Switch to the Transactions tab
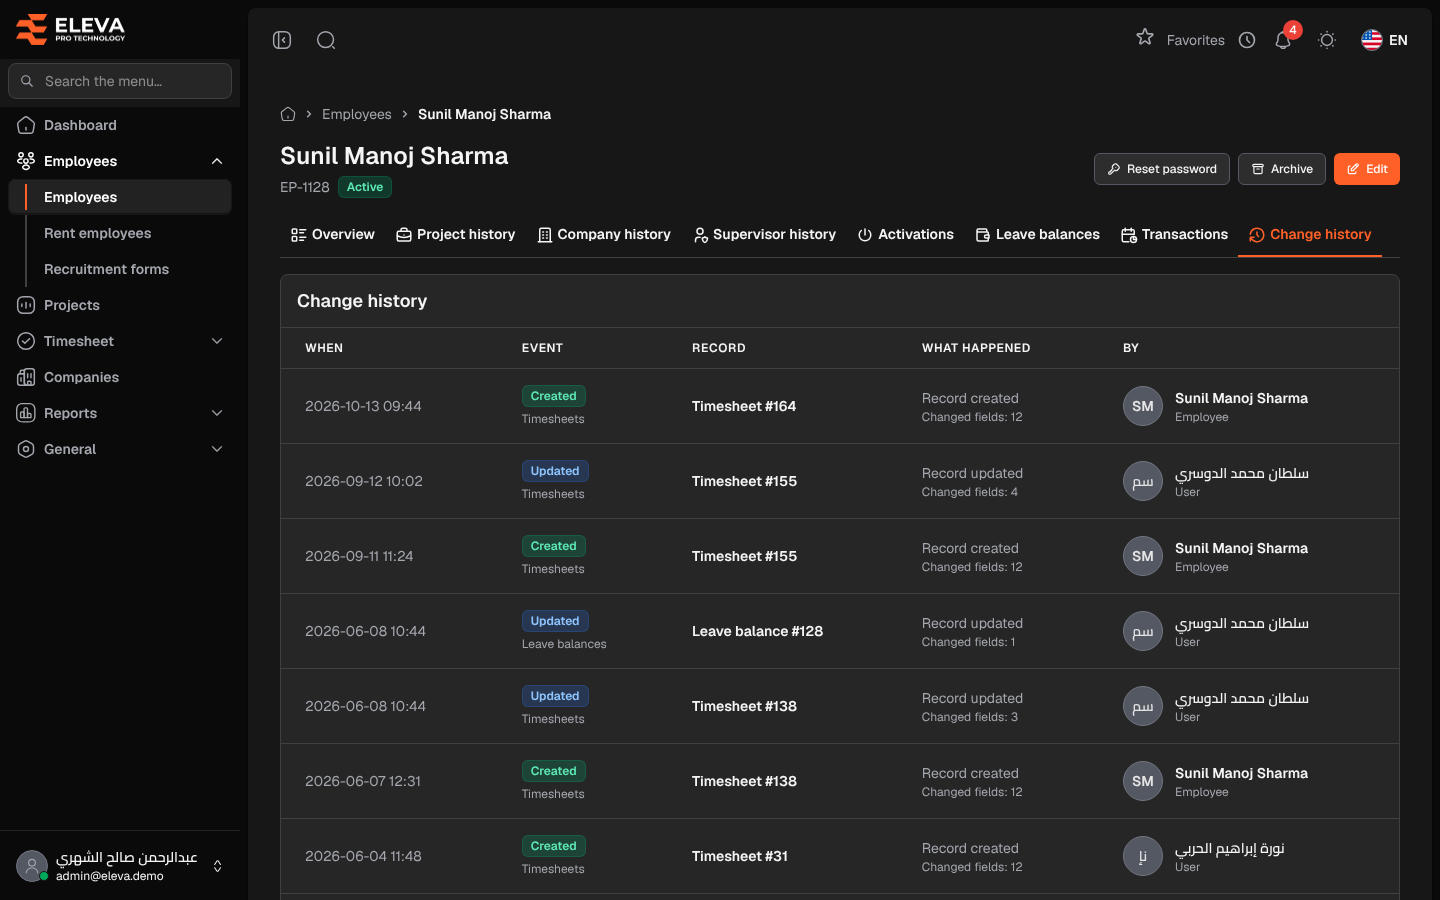1440x900 pixels. tap(1175, 234)
